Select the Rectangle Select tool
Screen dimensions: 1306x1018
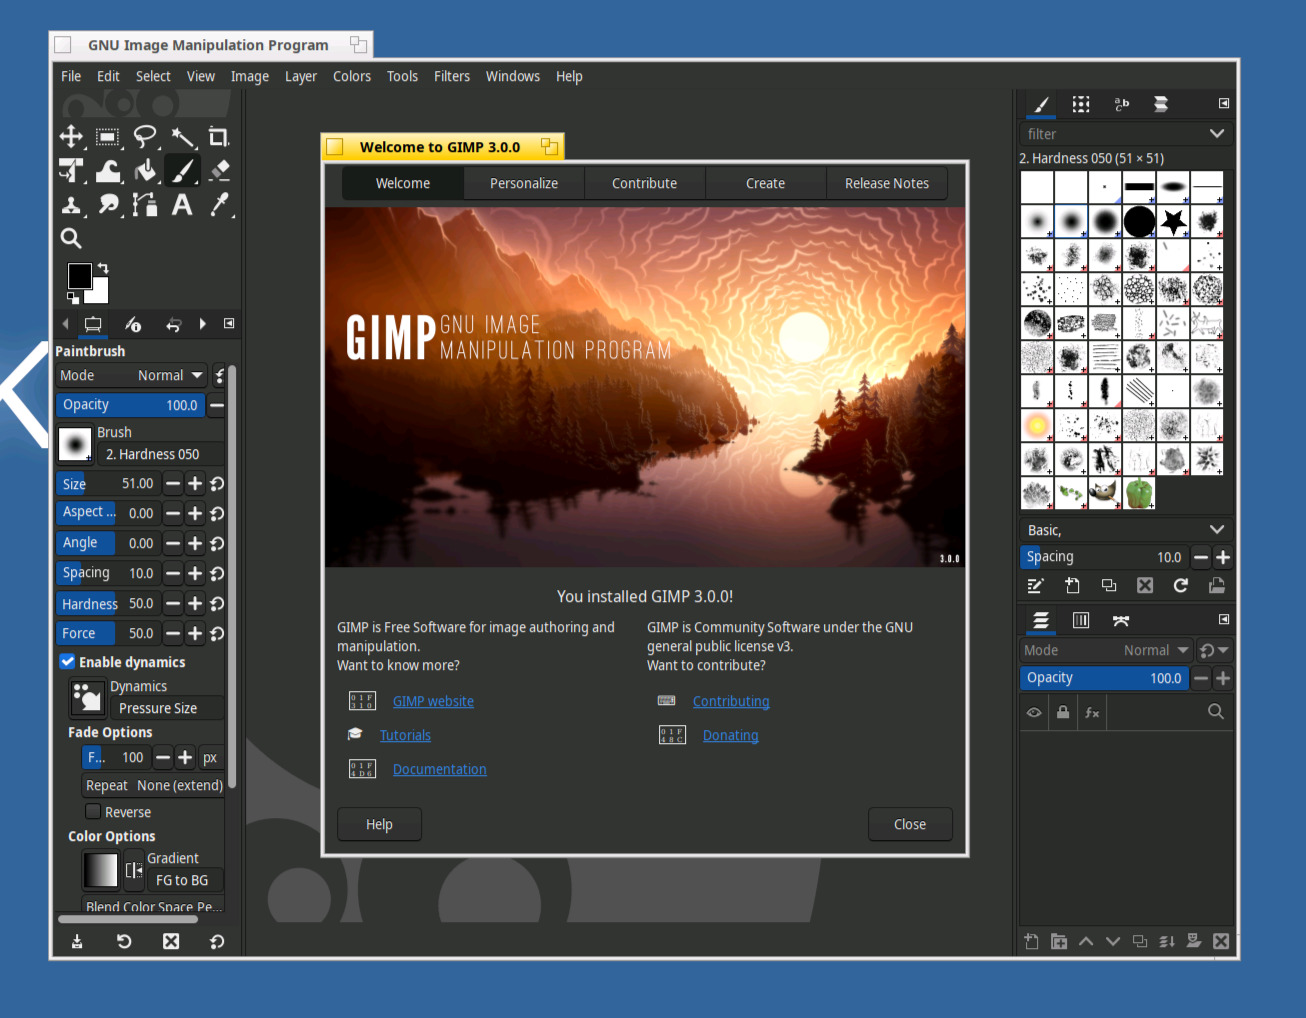[108, 137]
